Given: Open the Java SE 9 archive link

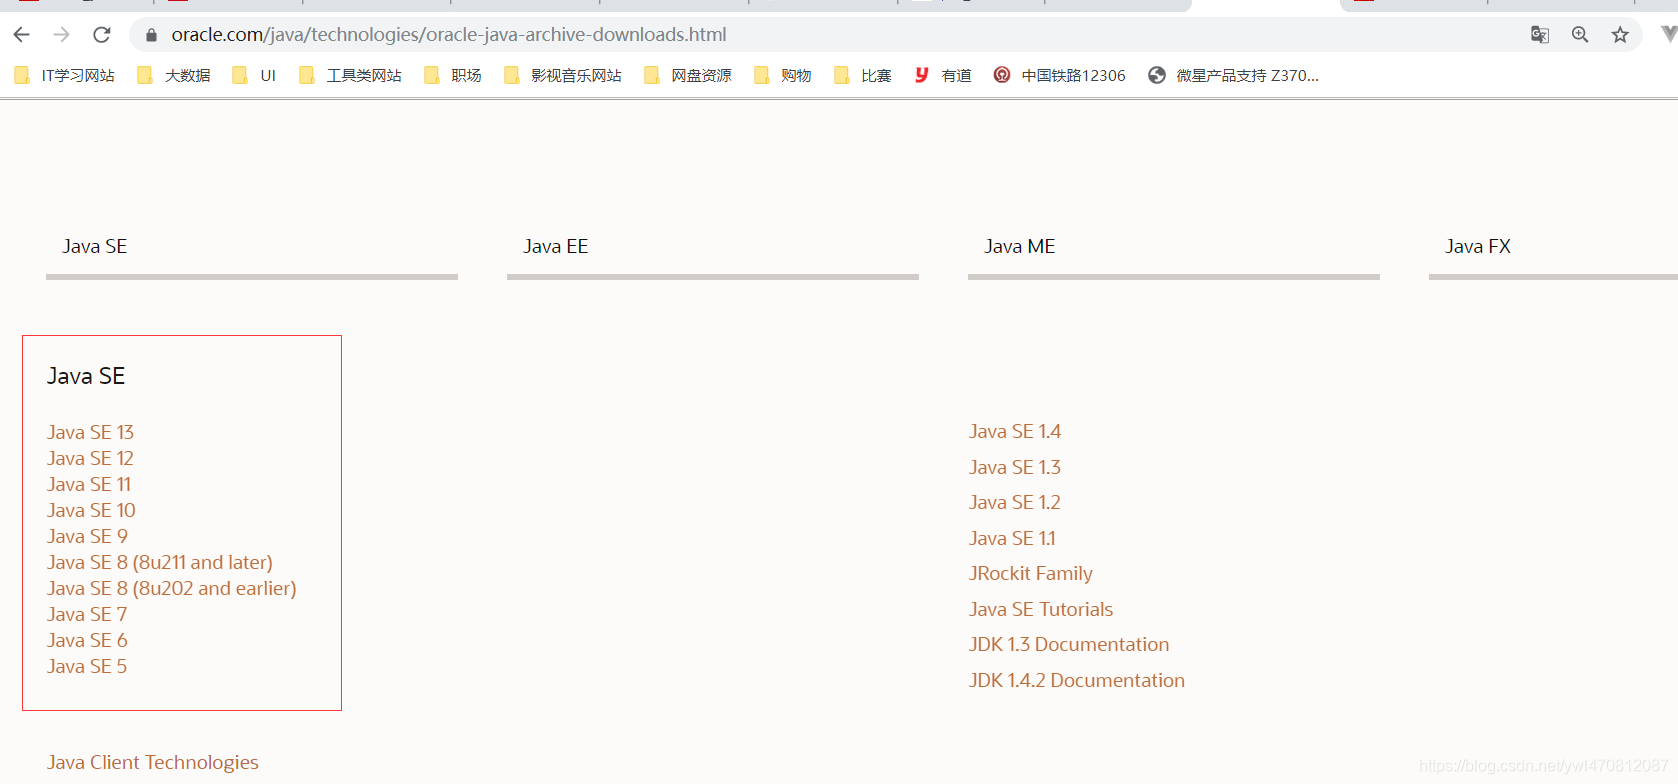Looking at the screenshot, I should (x=87, y=536).
